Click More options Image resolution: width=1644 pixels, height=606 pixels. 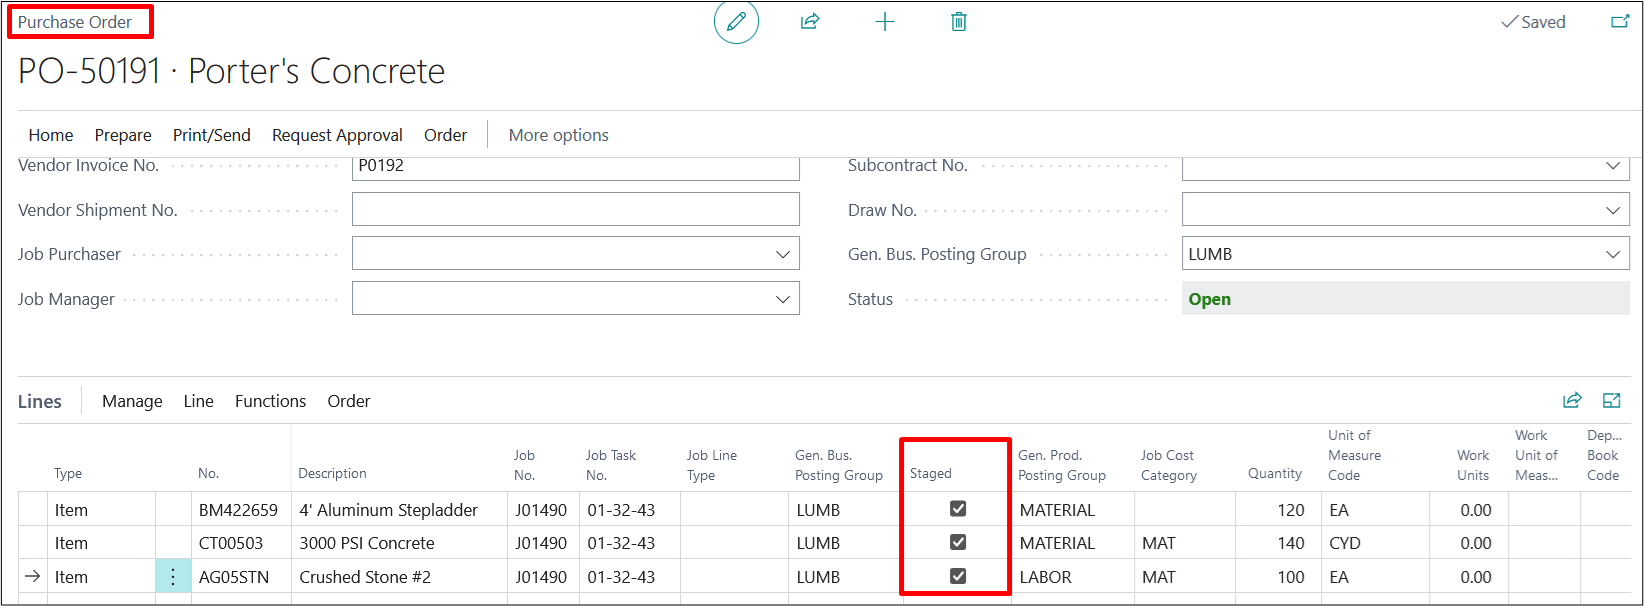558,135
